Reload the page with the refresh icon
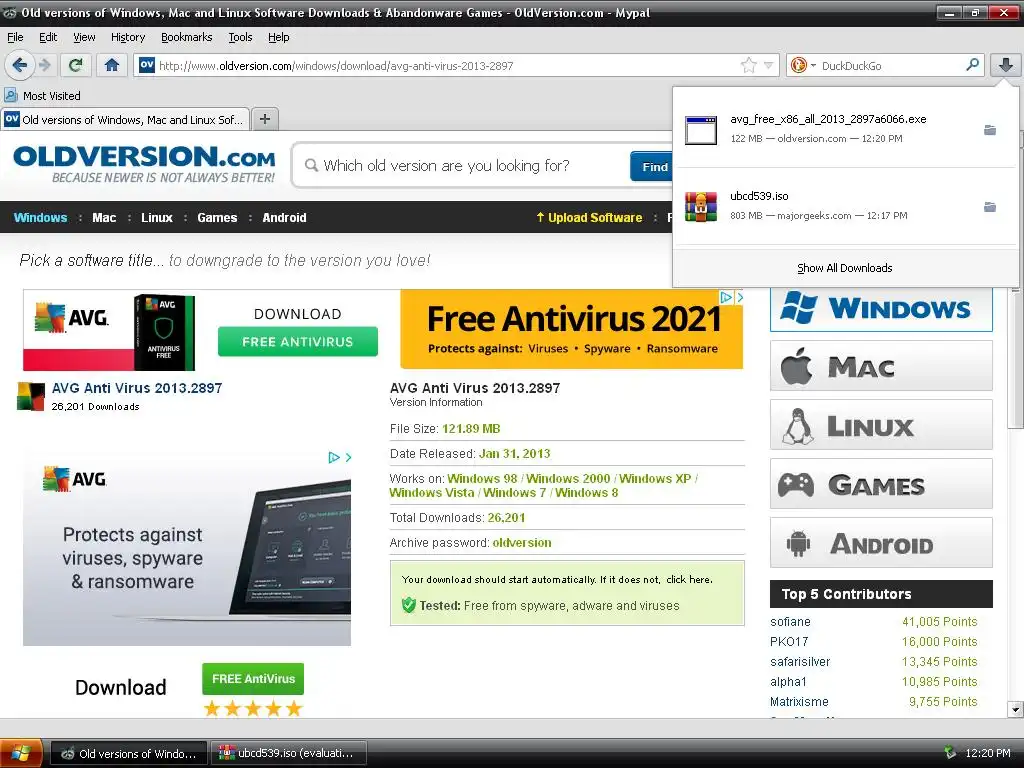Viewport: 1024px width, 768px height. (x=76, y=65)
